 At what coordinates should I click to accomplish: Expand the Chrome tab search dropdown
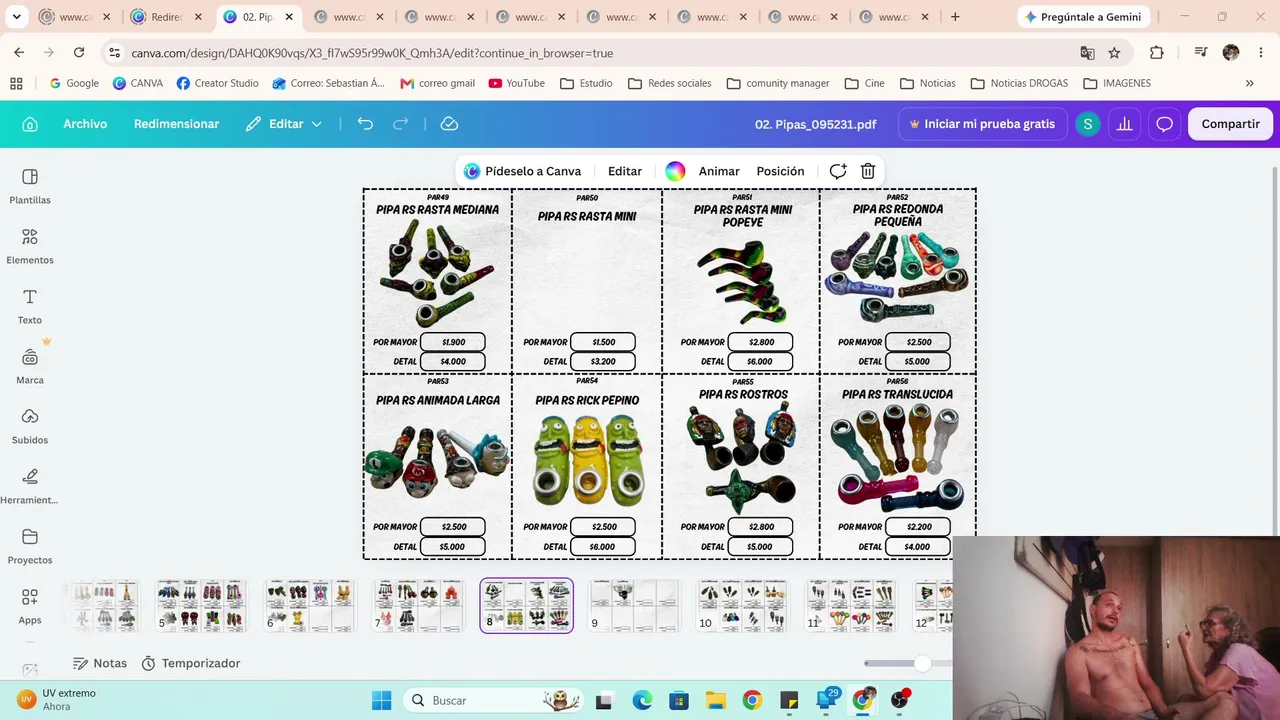16,17
